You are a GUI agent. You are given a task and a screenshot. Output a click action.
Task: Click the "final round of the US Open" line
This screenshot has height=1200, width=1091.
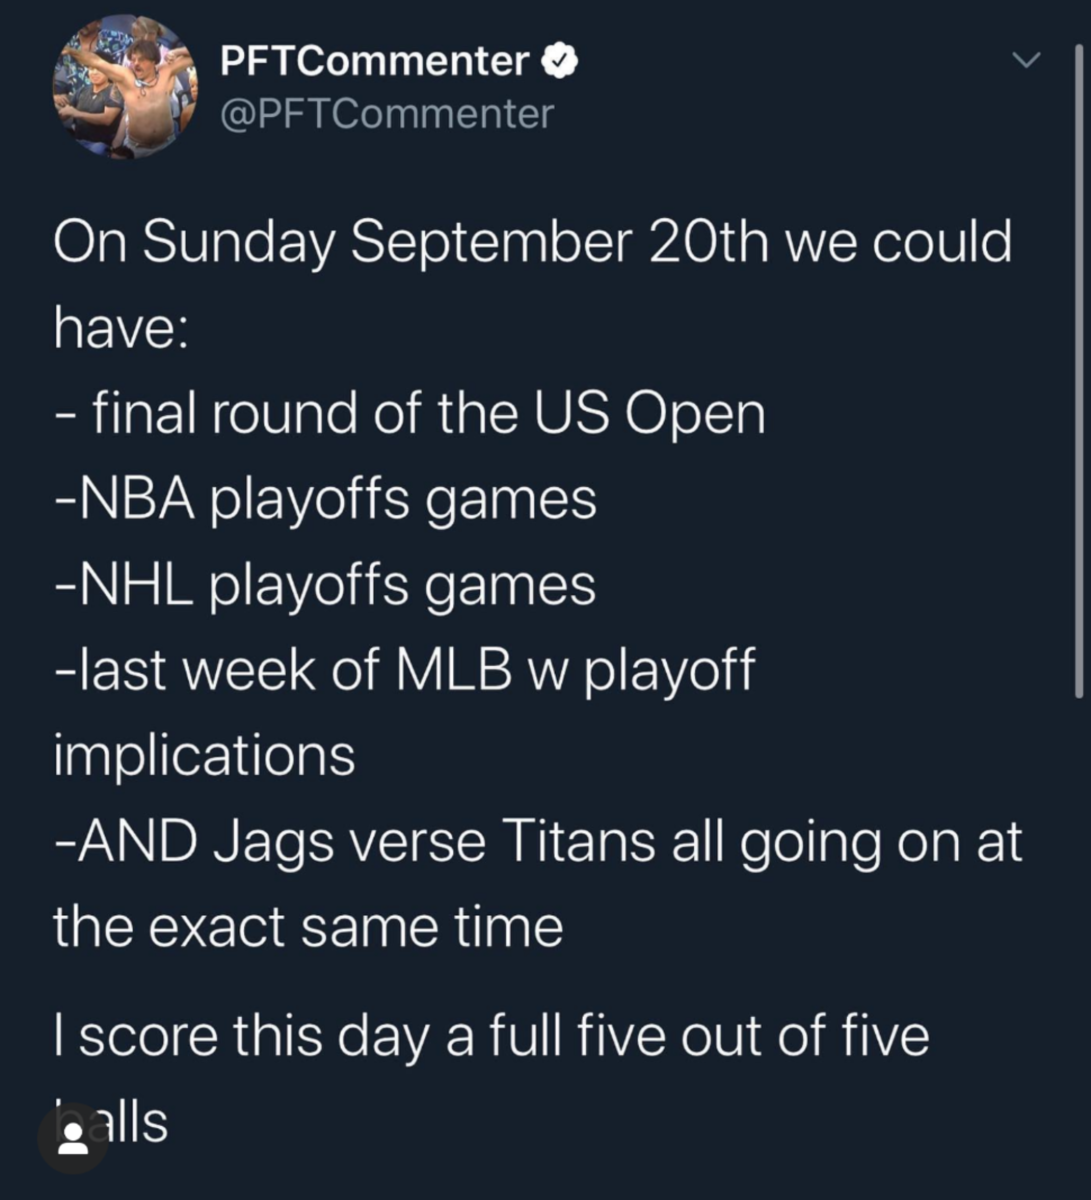click(x=410, y=413)
